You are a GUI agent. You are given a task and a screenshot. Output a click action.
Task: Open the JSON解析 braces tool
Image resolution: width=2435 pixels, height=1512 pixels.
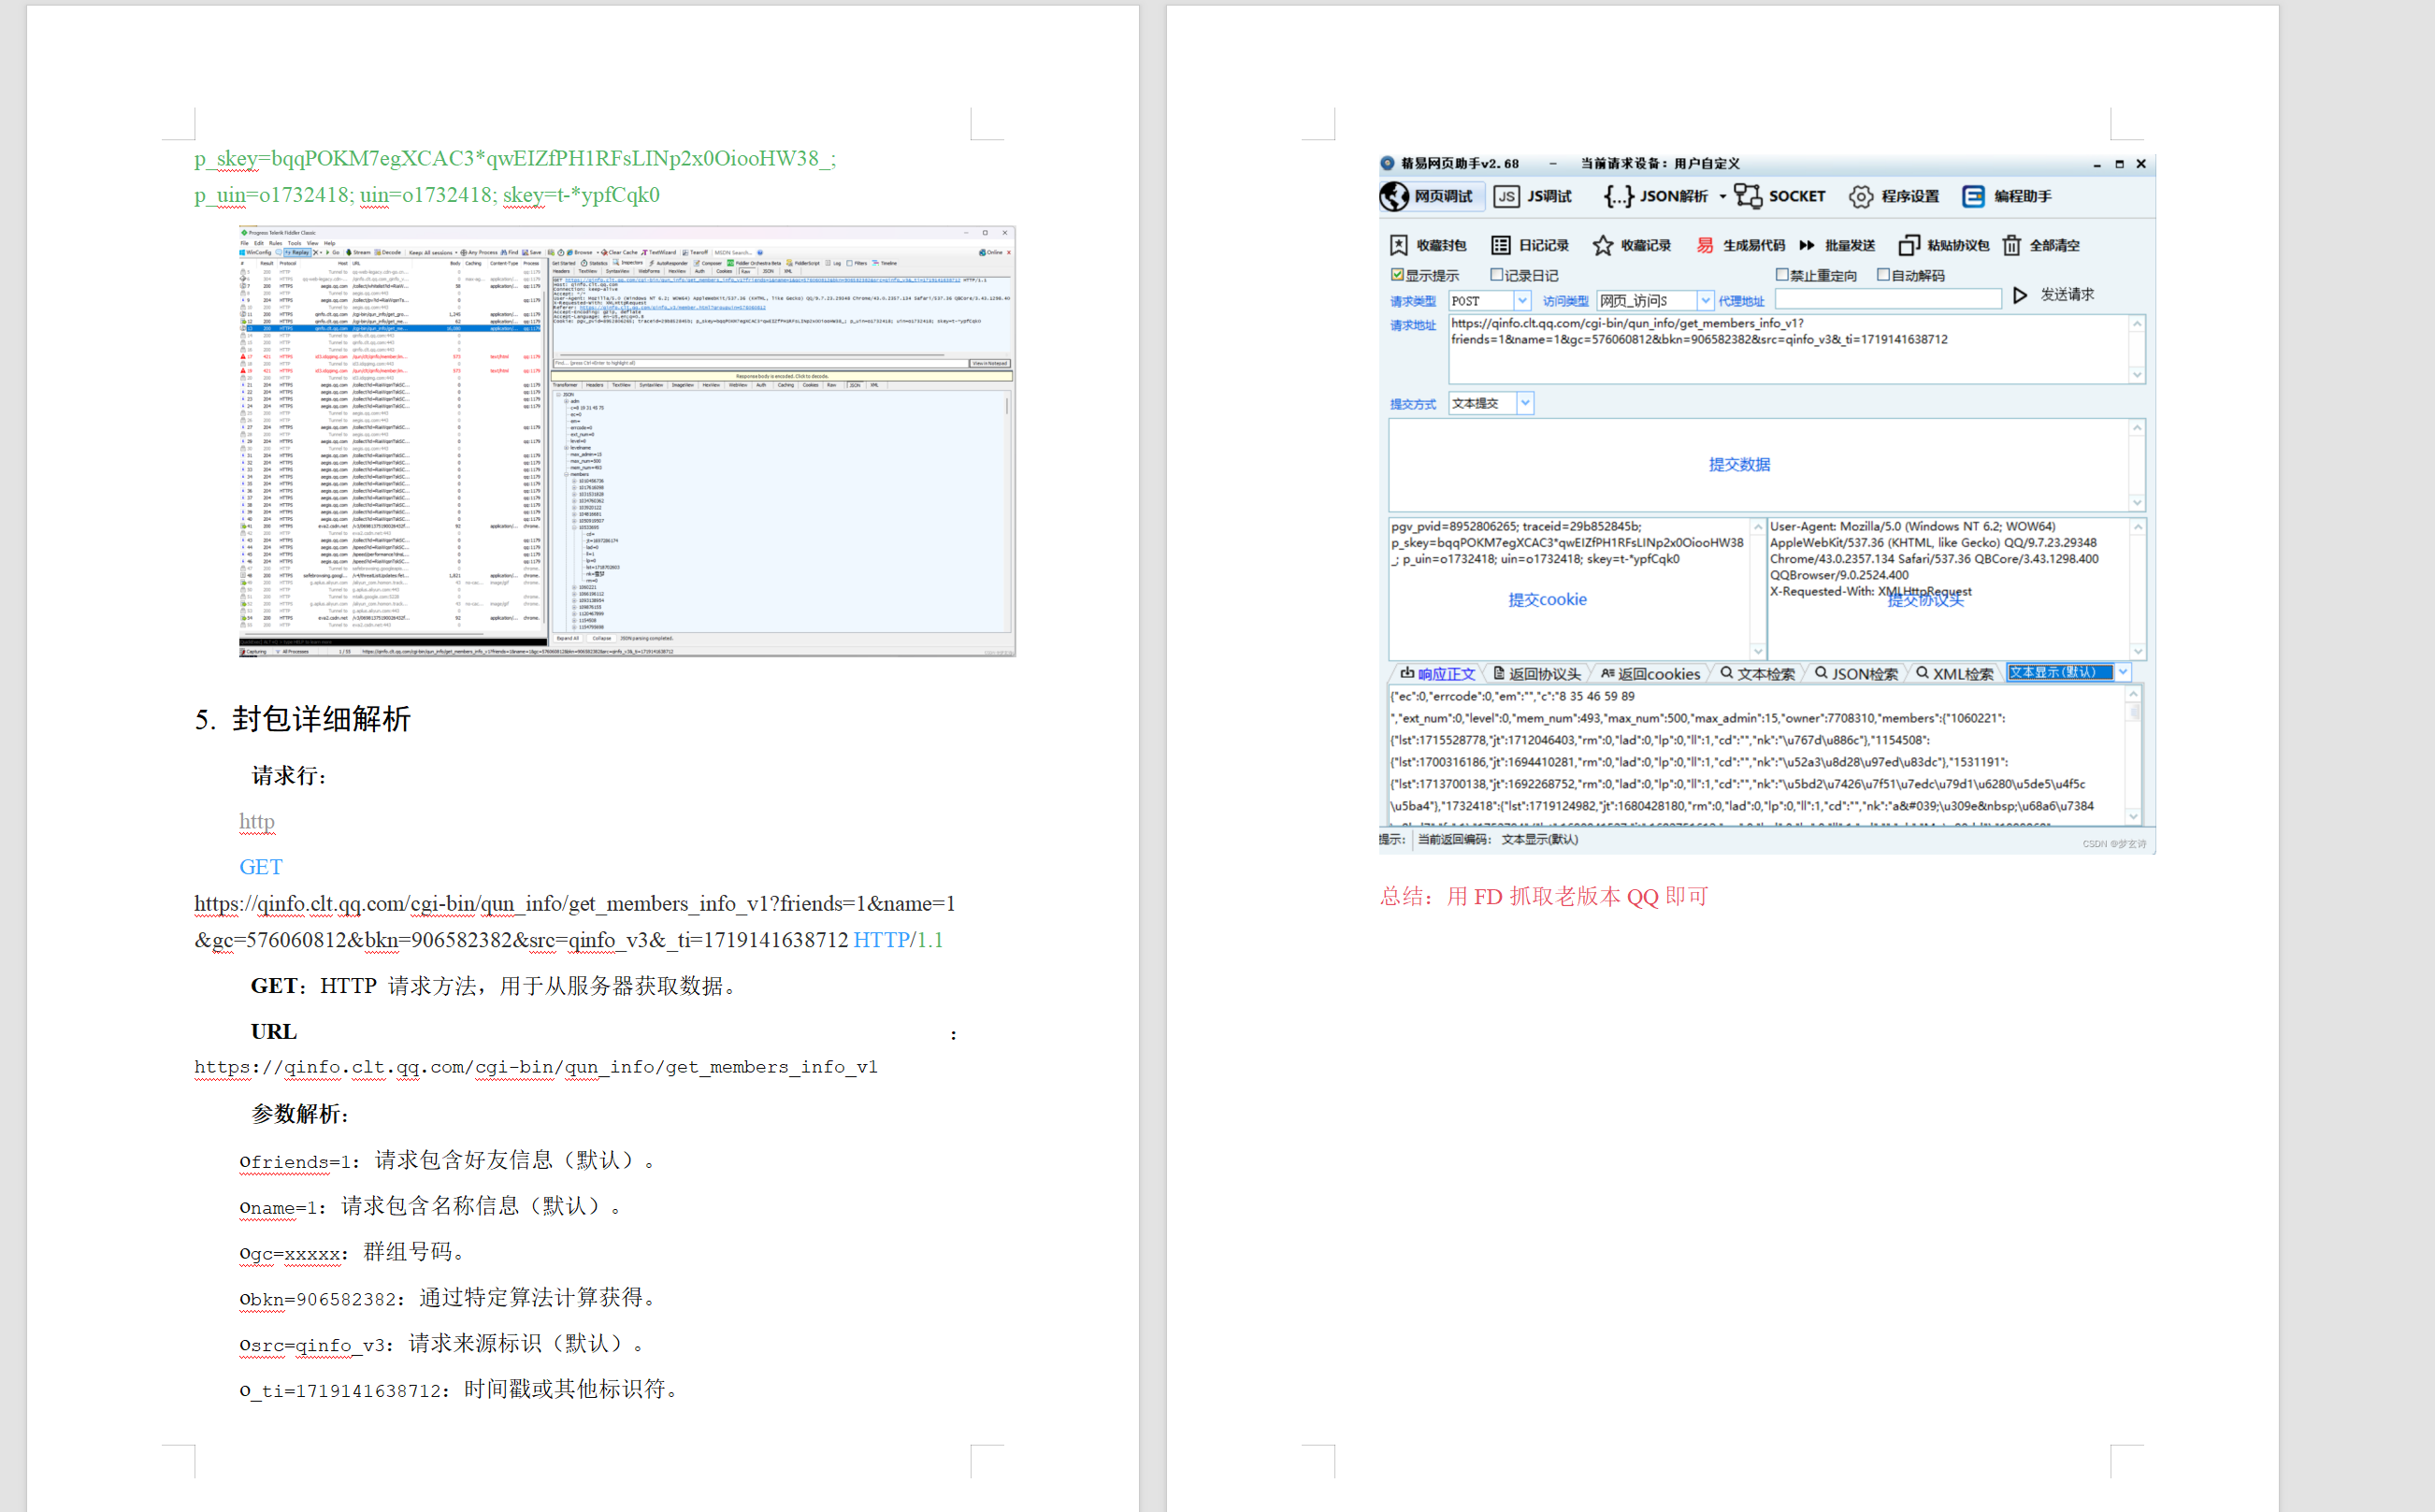coord(1655,196)
